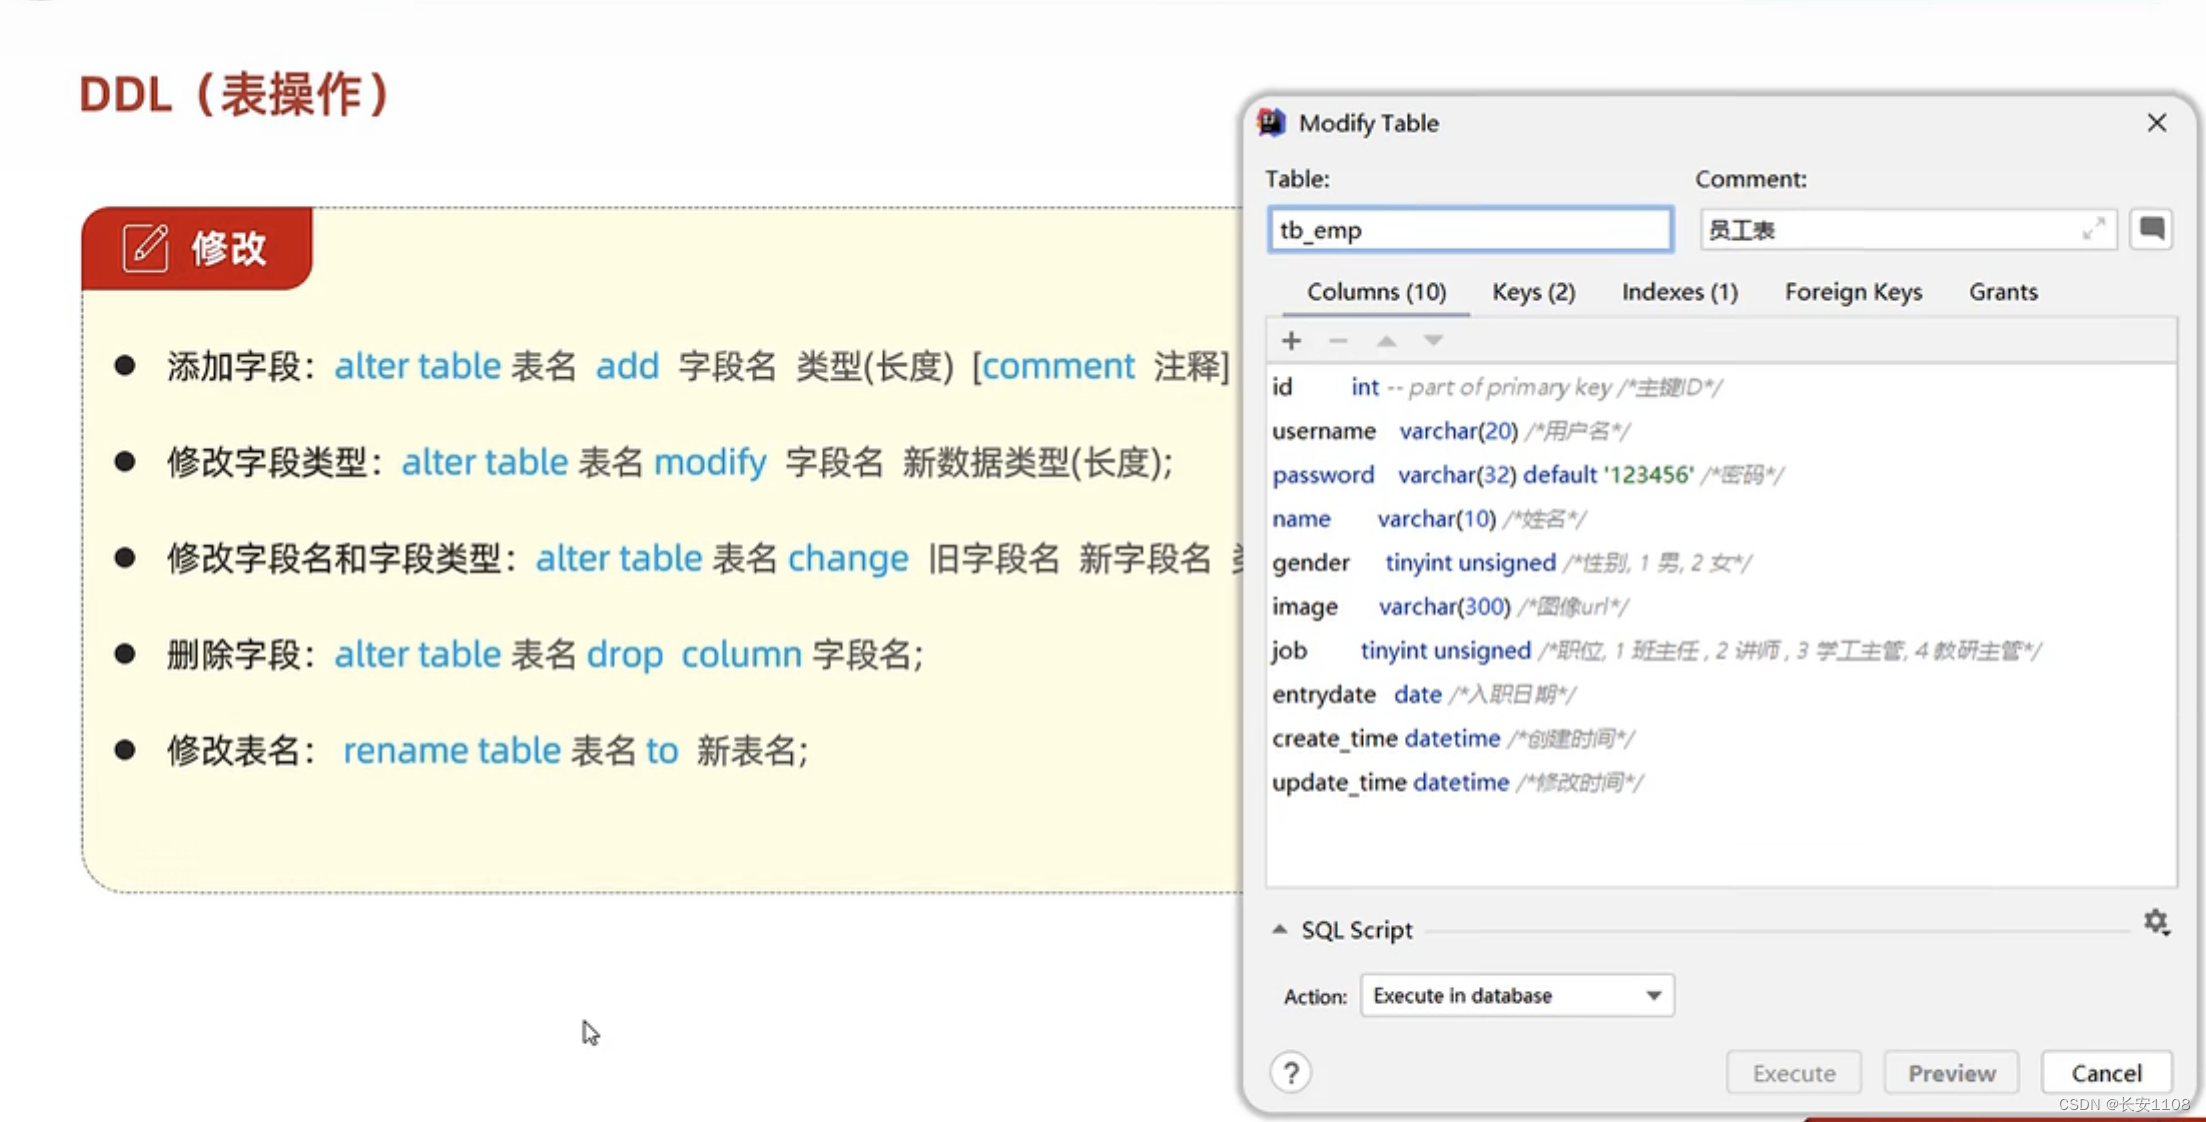
Task: Click 'rename table' text in slide
Action: tap(452, 750)
